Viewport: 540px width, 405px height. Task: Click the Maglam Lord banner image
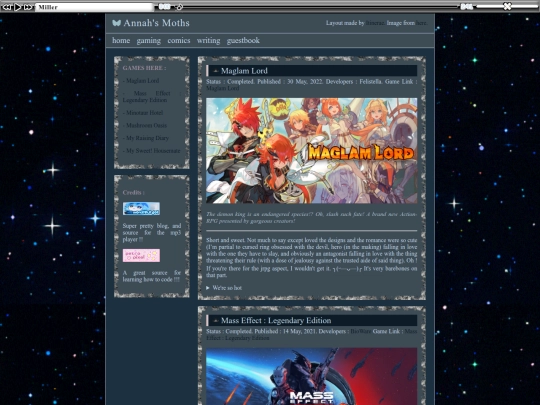(x=312, y=151)
